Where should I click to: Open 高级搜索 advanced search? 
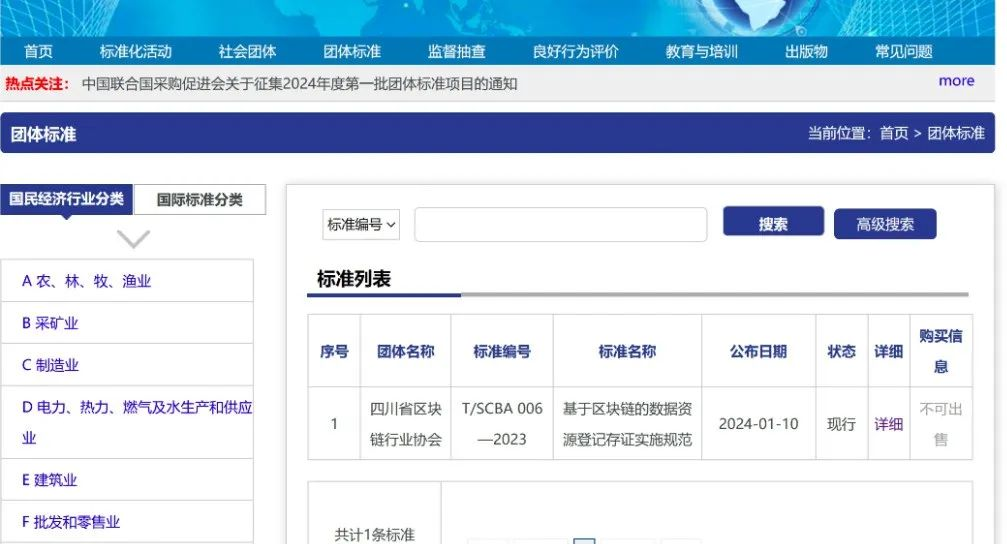coord(884,225)
